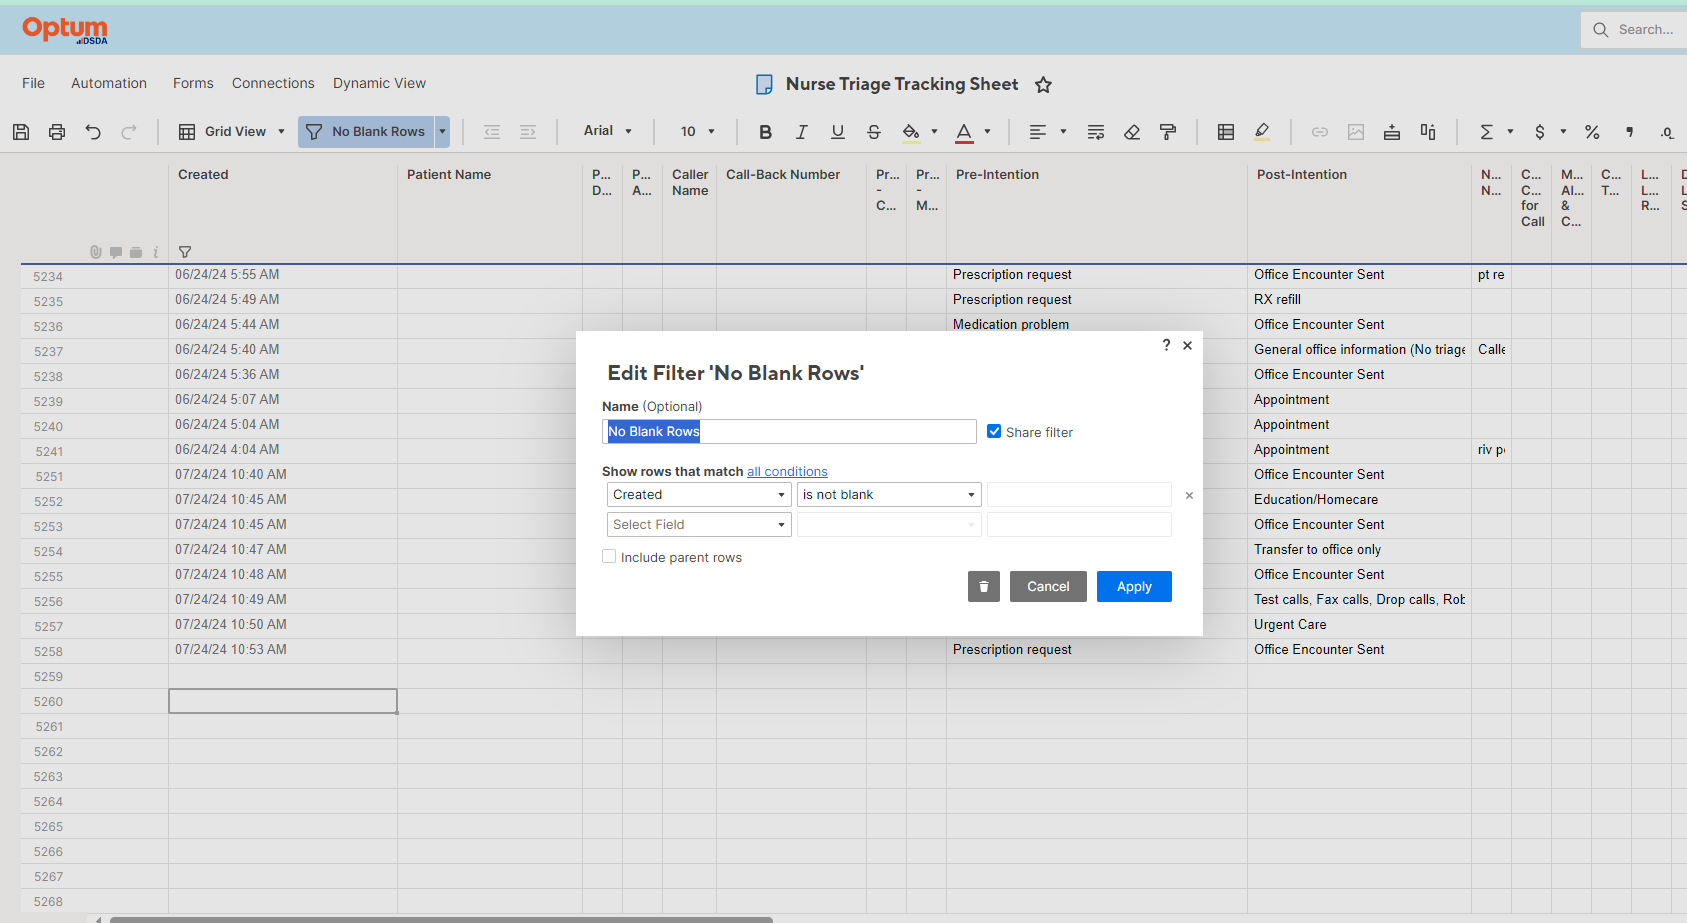This screenshot has width=1687, height=923.
Task: Click the Highlight changes marker icon
Action: pyautogui.click(x=1262, y=132)
